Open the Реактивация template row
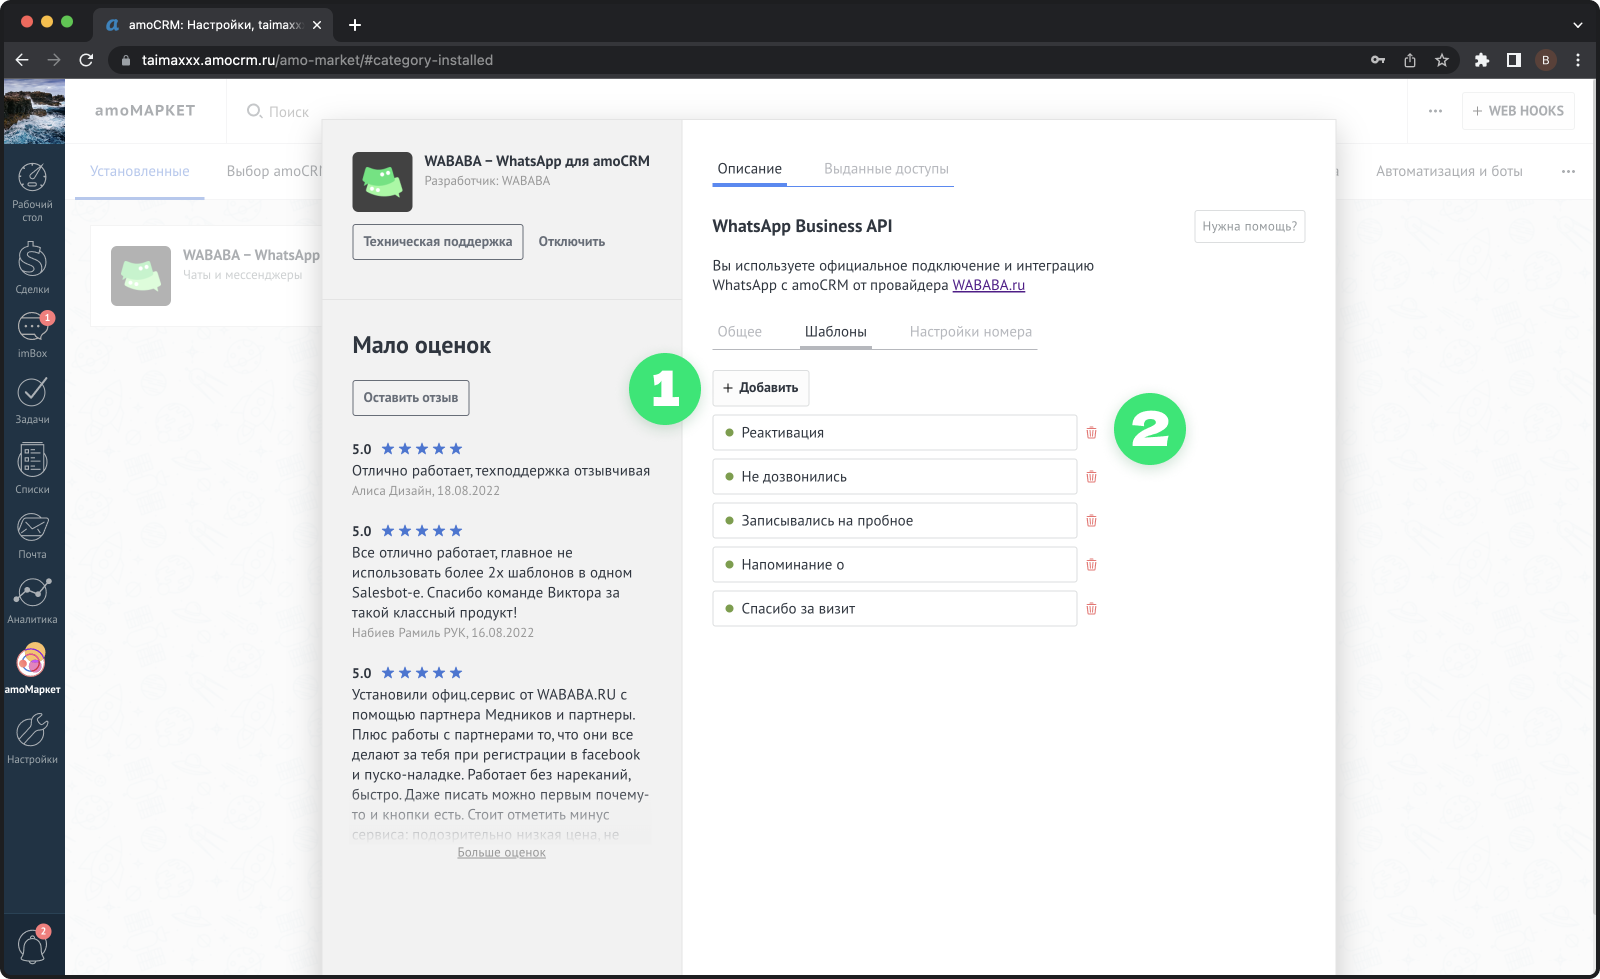This screenshot has height=979, width=1600. click(895, 433)
